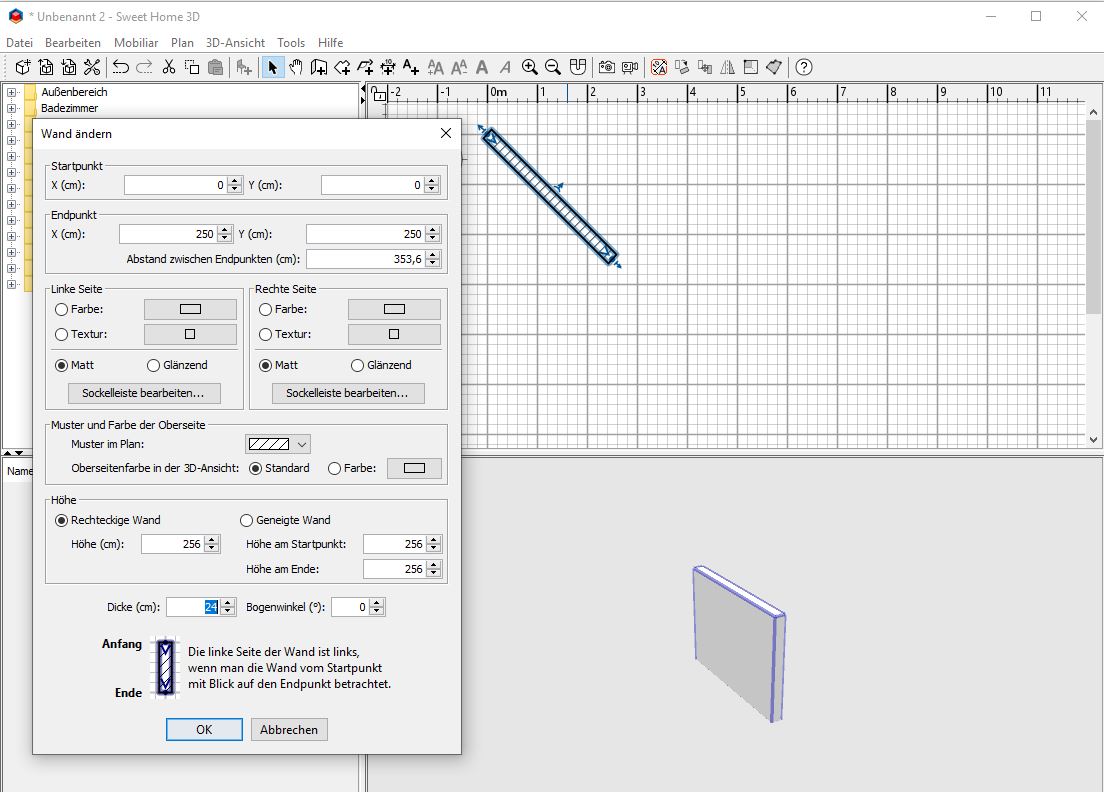Click the scissors Cut icon
Screen dimensions: 1104x792
pyautogui.click(x=168, y=67)
